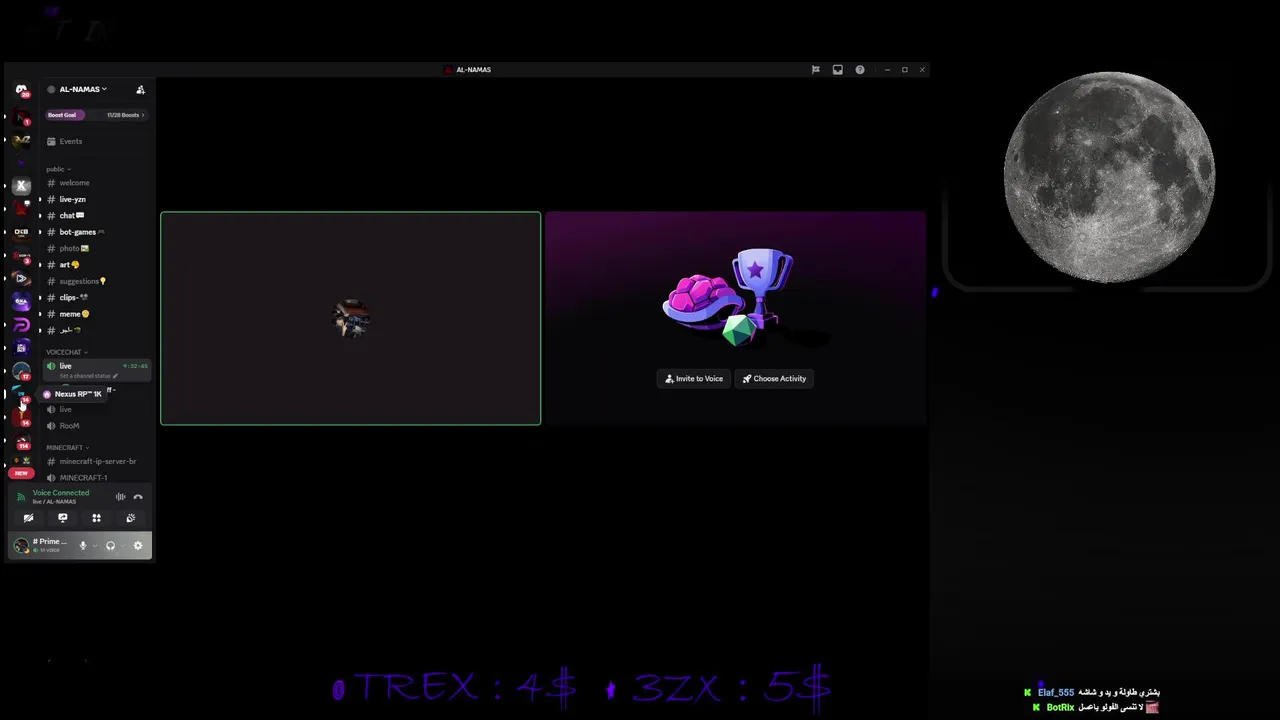Open the bot-games channel
The image size is (1280, 720).
[98, 232]
